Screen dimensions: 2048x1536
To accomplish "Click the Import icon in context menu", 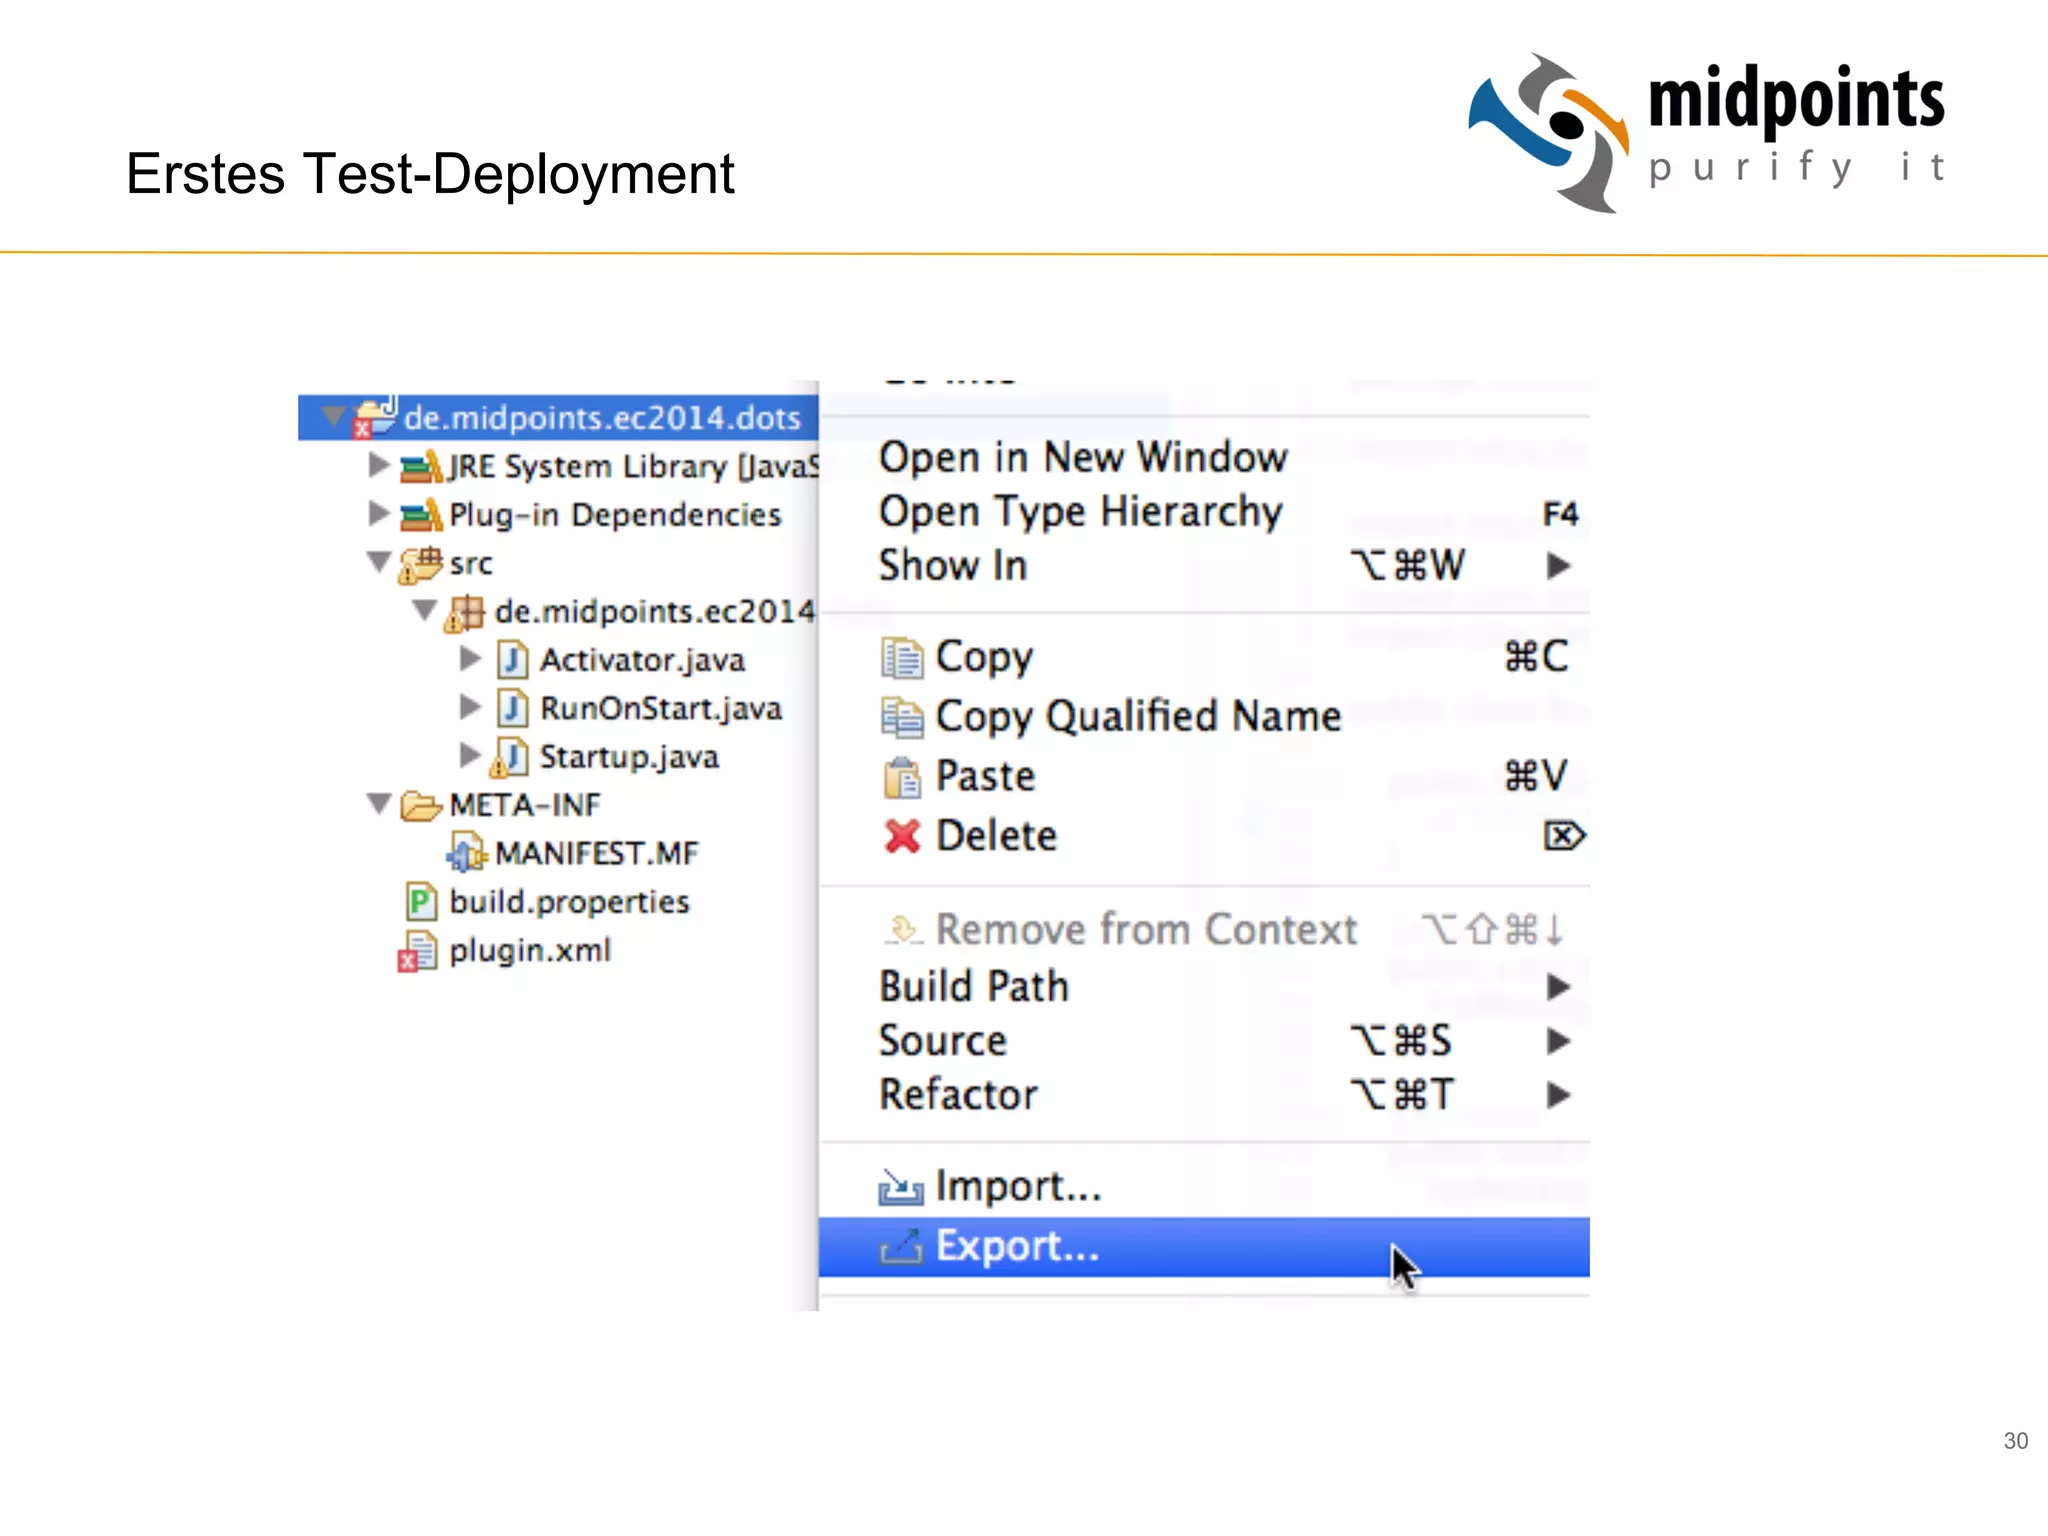I will tap(900, 1187).
